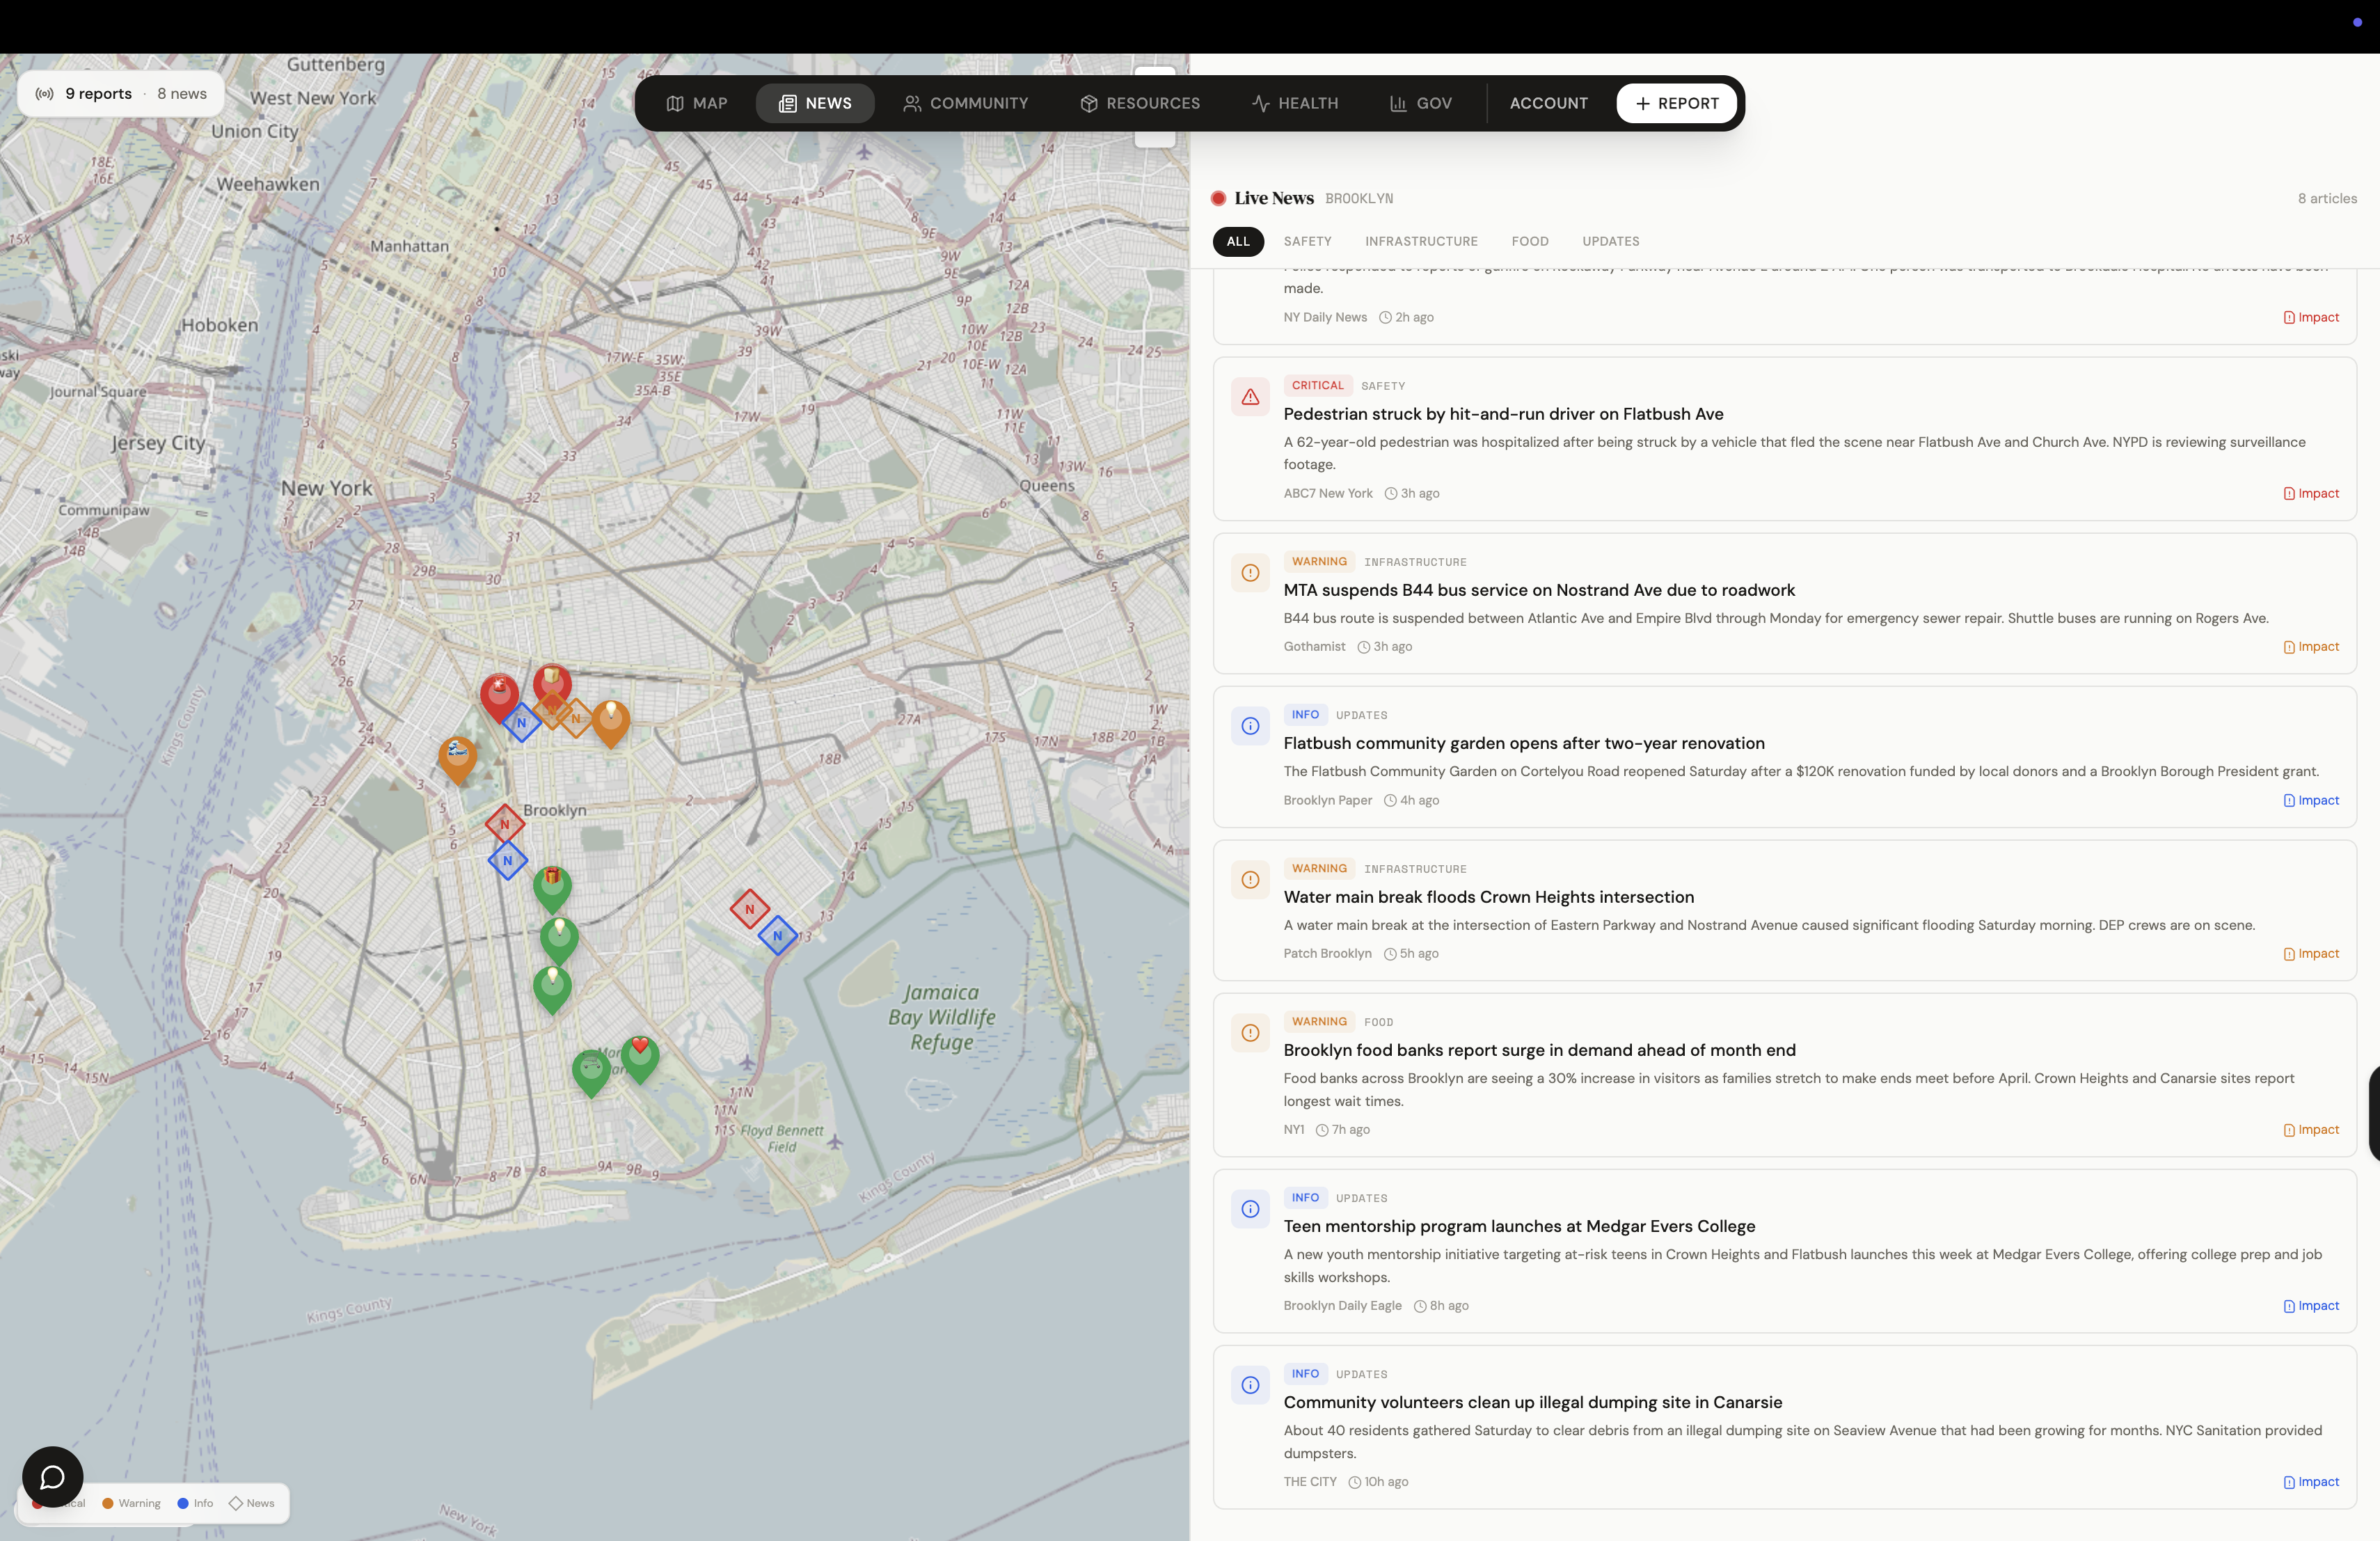2380x1541 pixels.
Task: Open the COMMUNITY tab
Action: pyautogui.click(x=965, y=103)
